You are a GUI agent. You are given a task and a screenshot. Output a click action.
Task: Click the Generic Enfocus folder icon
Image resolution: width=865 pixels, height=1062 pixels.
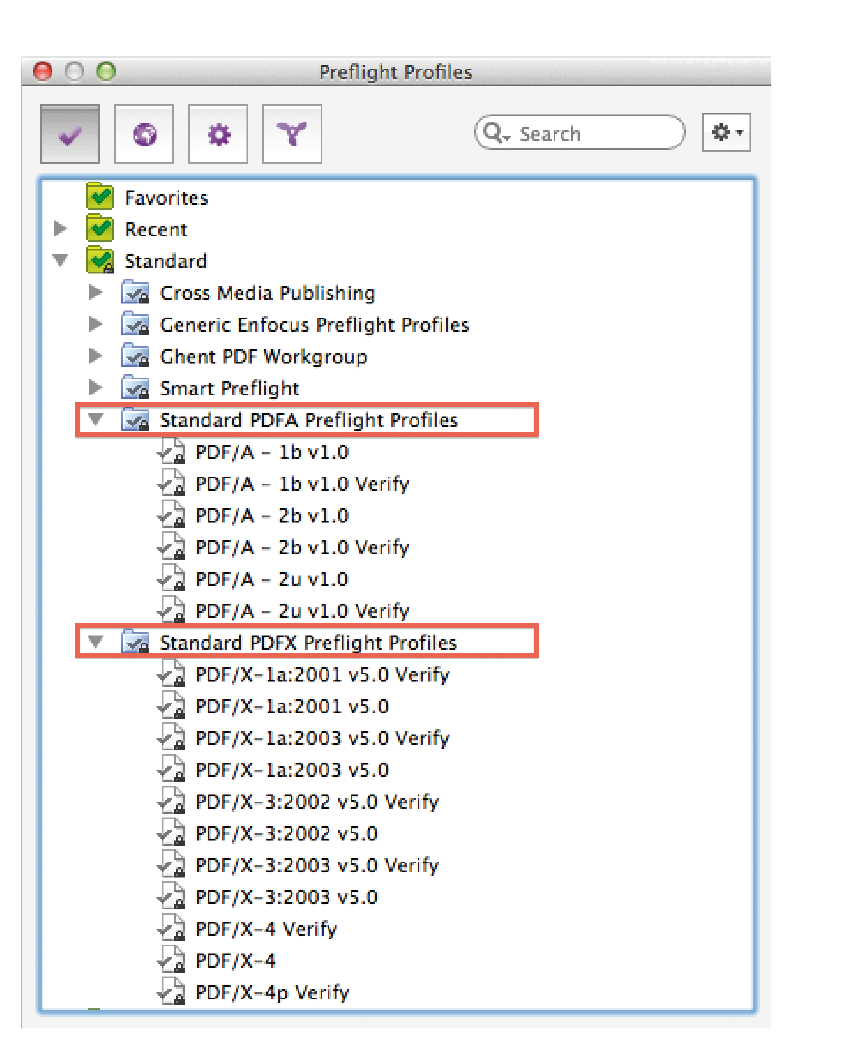point(135,324)
